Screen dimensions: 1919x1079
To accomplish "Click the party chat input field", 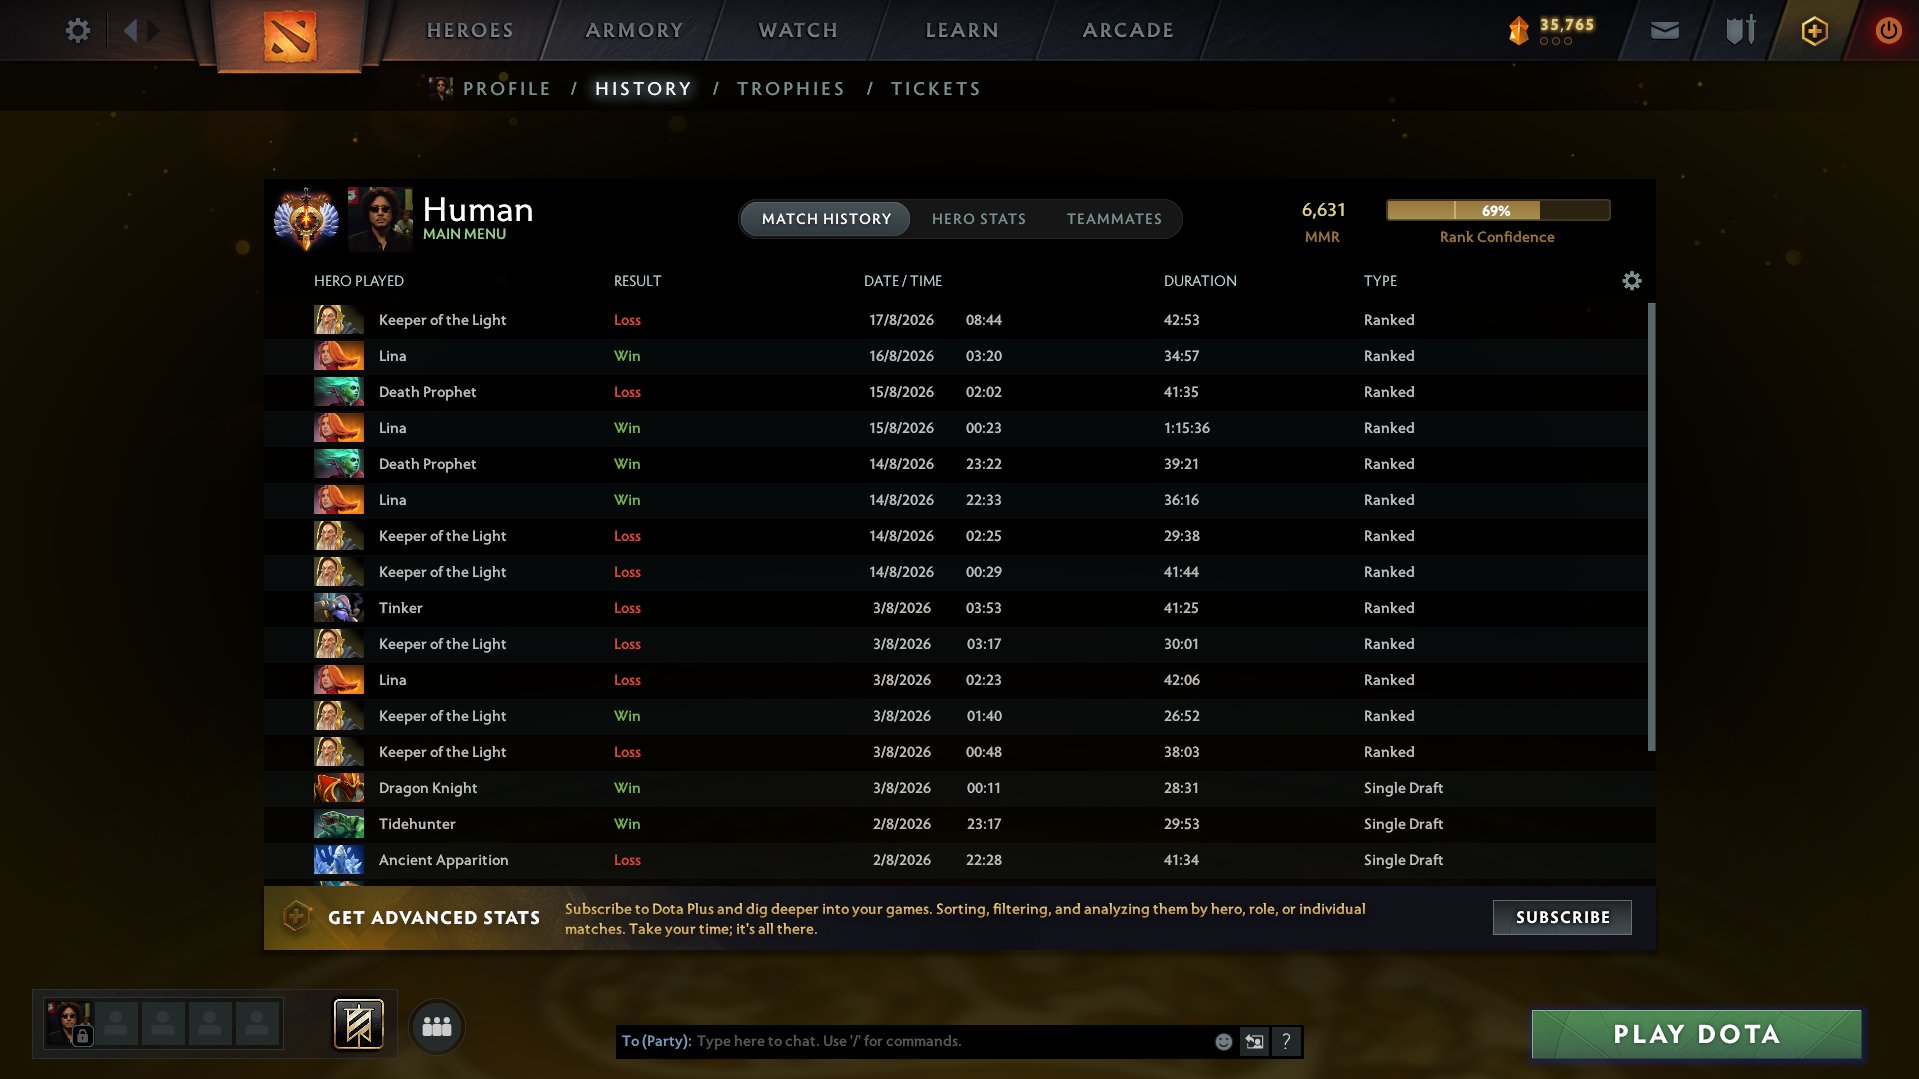I will click(x=913, y=1041).
